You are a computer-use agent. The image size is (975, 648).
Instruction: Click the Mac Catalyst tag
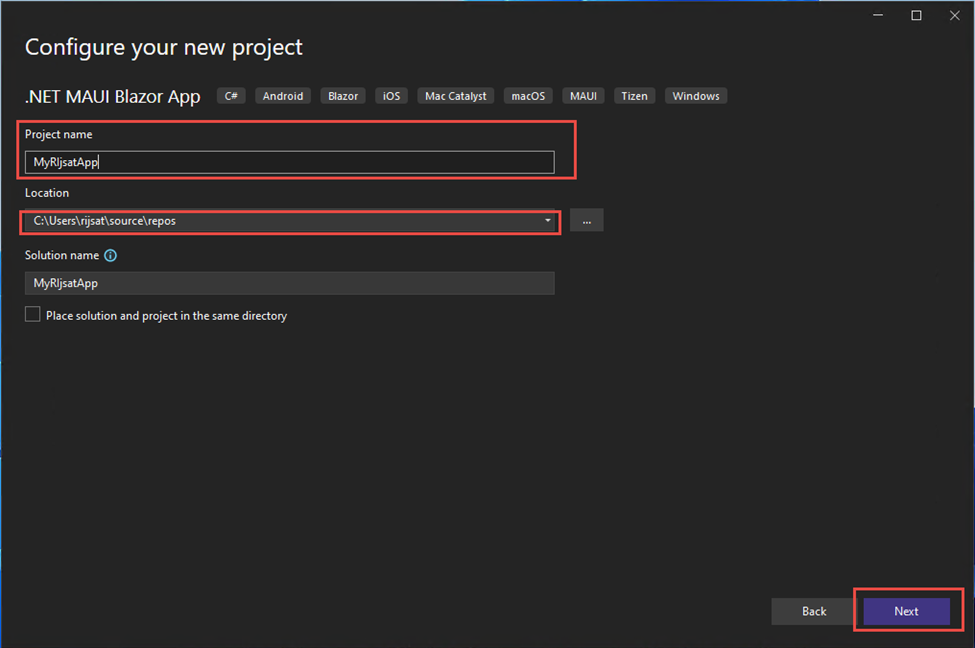pyautogui.click(x=455, y=95)
